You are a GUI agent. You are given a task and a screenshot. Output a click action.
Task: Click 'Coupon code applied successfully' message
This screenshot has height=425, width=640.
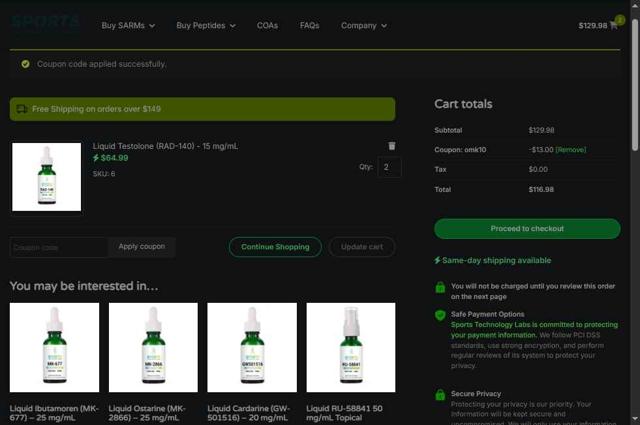(102, 64)
